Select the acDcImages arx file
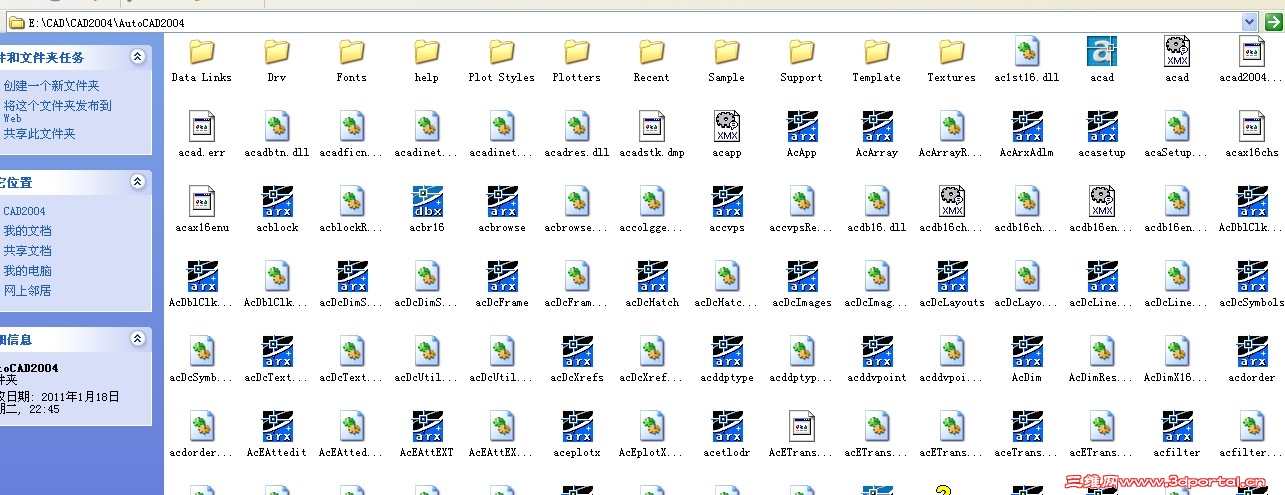 [x=802, y=286]
